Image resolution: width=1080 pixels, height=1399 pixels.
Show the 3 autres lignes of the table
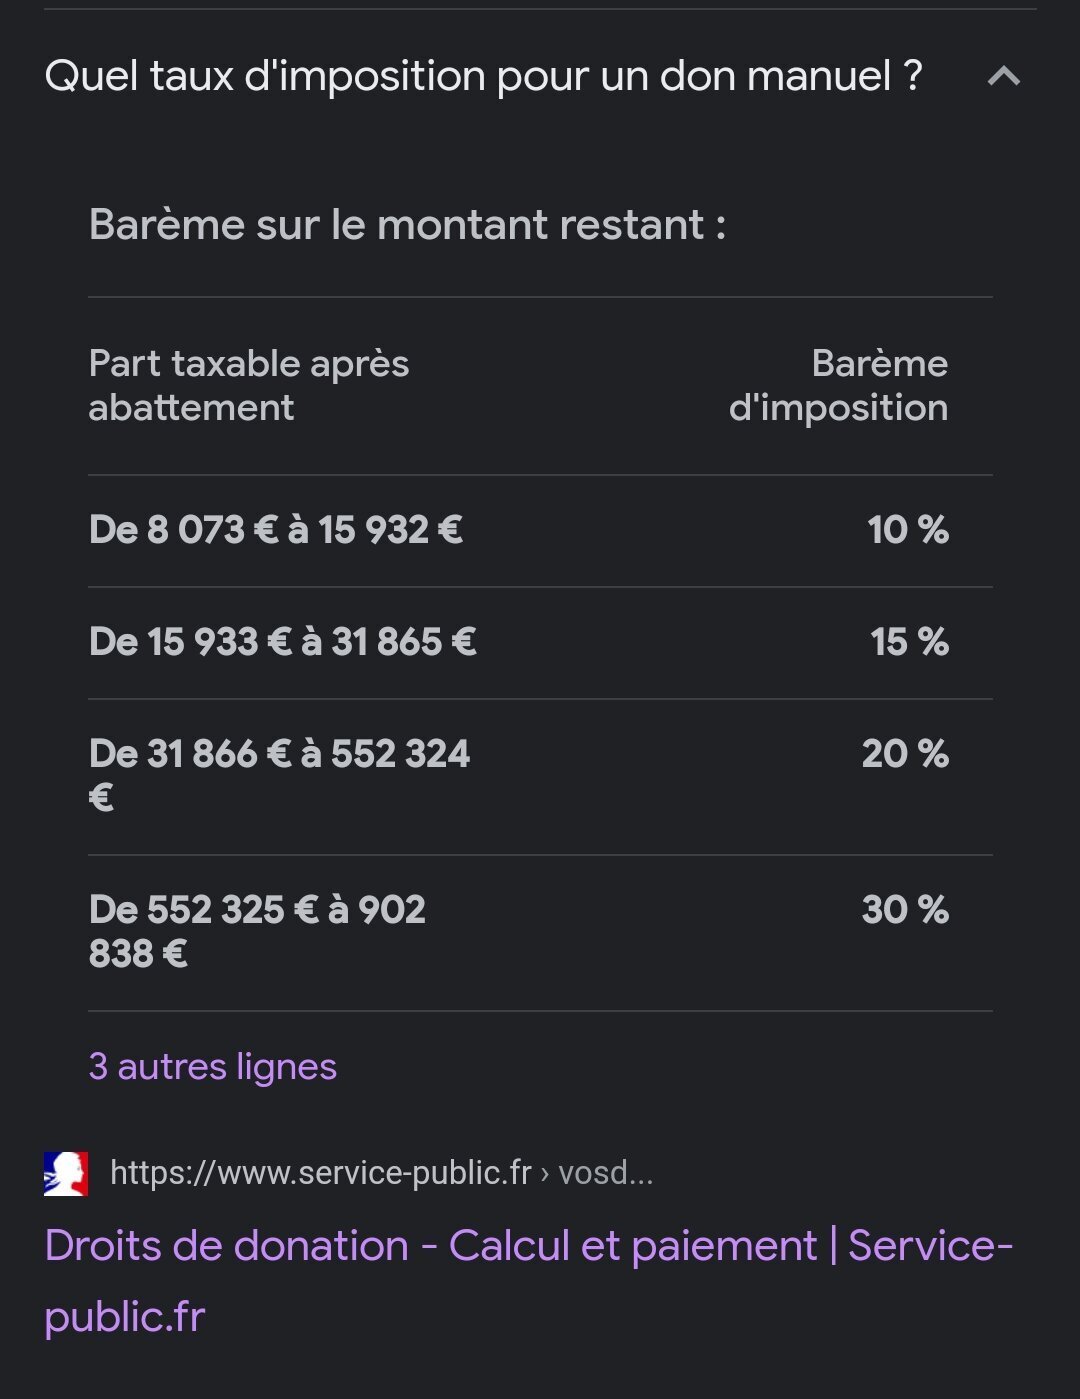click(x=212, y=1067)
